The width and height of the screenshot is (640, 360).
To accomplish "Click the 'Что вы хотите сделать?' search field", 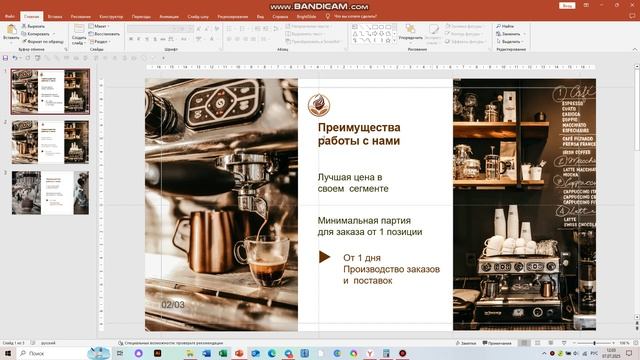I will (355, 17).
